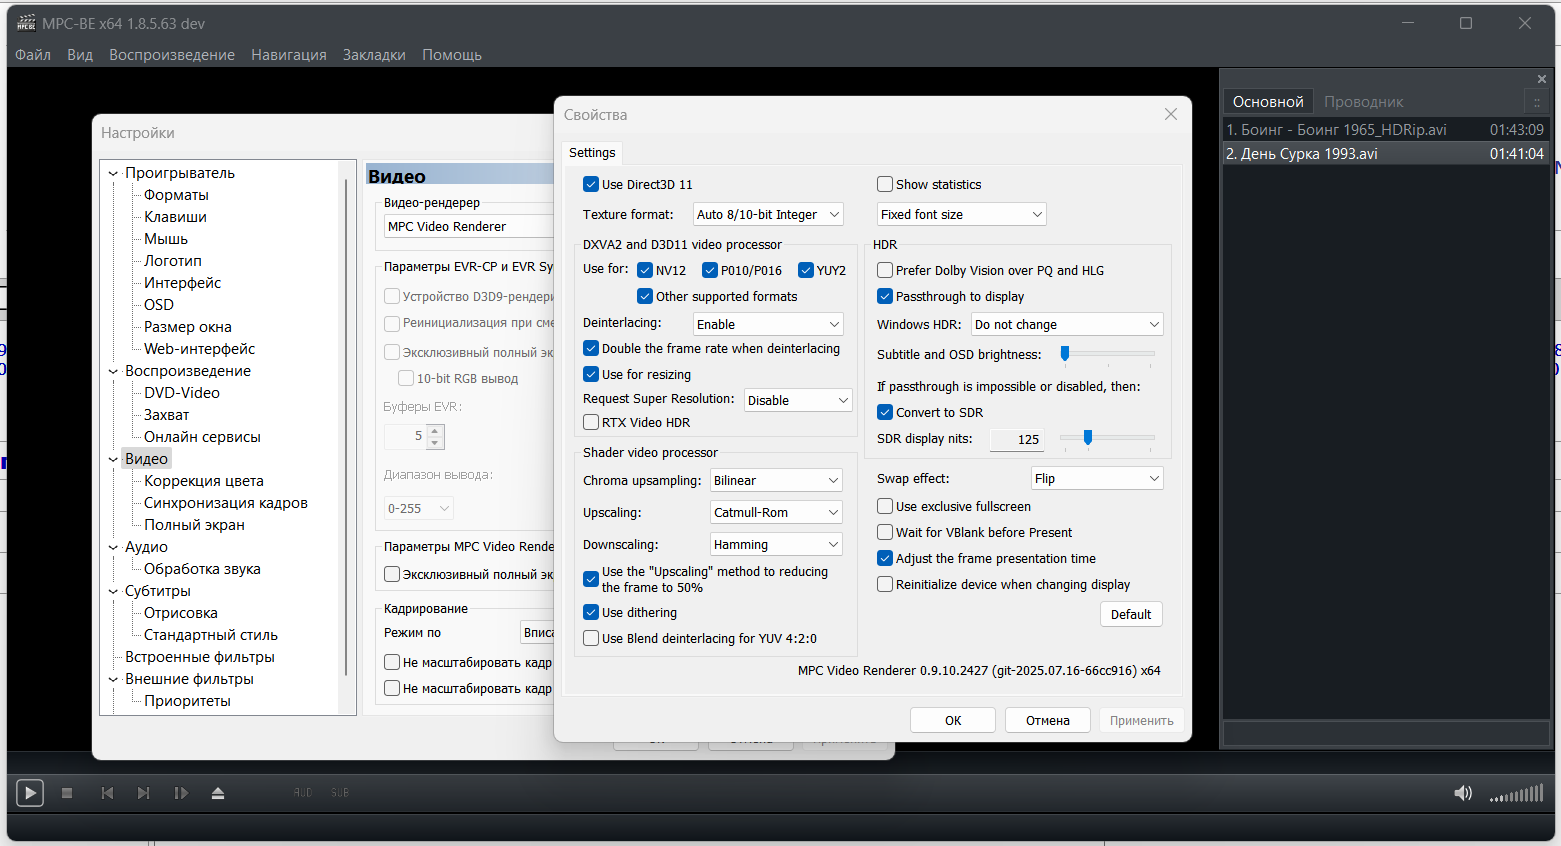Image resolution: width=1561 pixels, height=846 pixels.
Task: Mute sound via the speaker icon
Action: (x=1463, y=793)
